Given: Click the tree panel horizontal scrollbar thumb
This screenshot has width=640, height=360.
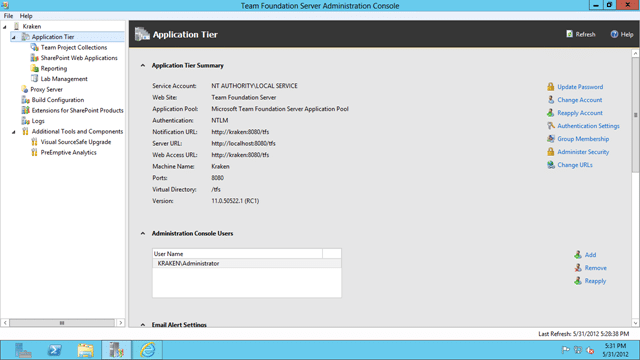Looking at the screenshot, I should [62, 323].
